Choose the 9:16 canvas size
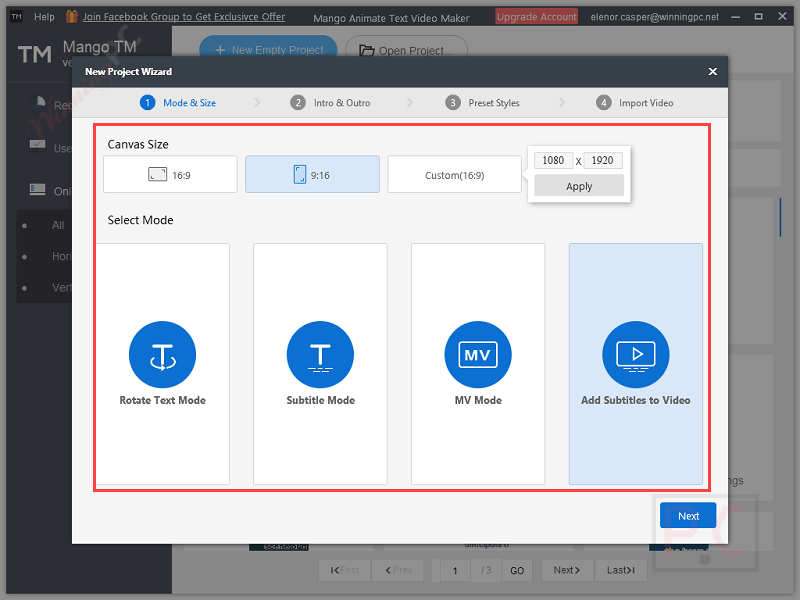Image resolution: width=800 pixels, height=600 pixels. (x=312, y=174)
